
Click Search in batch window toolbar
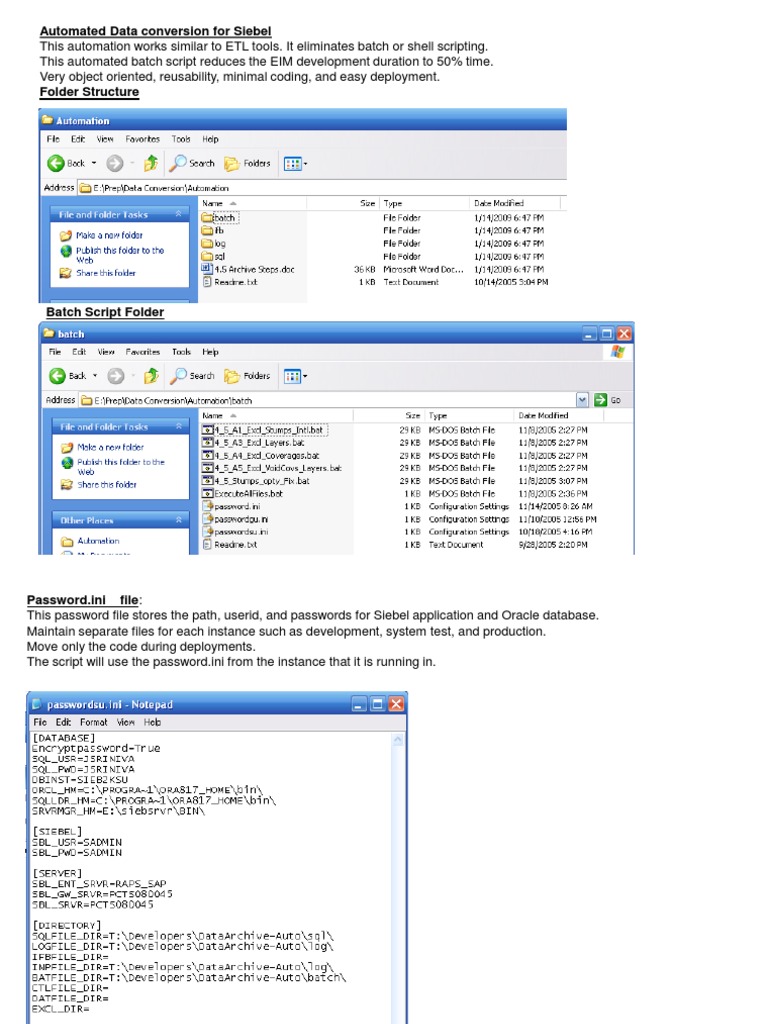pos(193,376)
